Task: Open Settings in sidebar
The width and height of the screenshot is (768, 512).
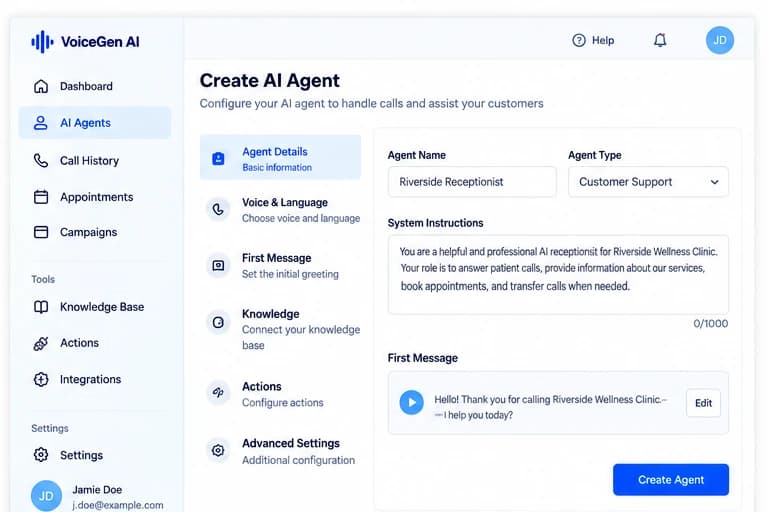Action: [x=94, y=455]
